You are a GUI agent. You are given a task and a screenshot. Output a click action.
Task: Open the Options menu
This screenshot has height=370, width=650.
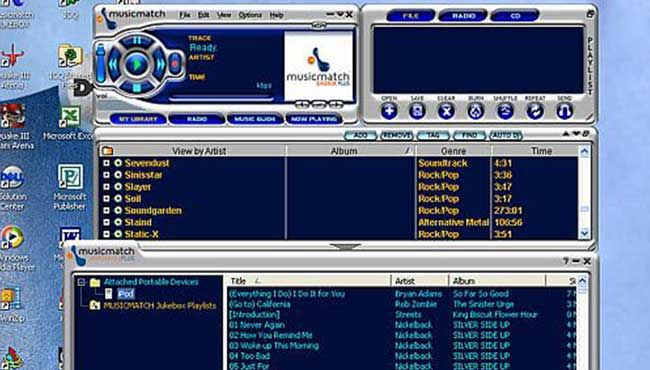pyautogui.click(x=250, y=15)
